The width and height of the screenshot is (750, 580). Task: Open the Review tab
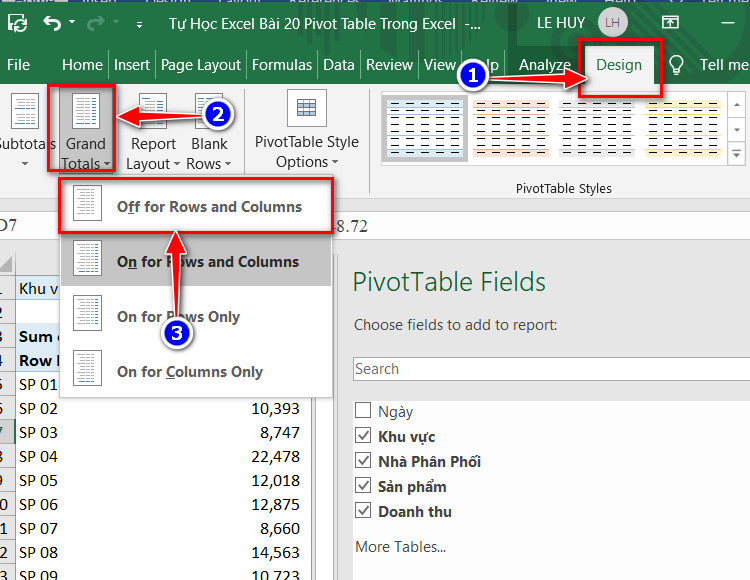(x=389, y=65)
